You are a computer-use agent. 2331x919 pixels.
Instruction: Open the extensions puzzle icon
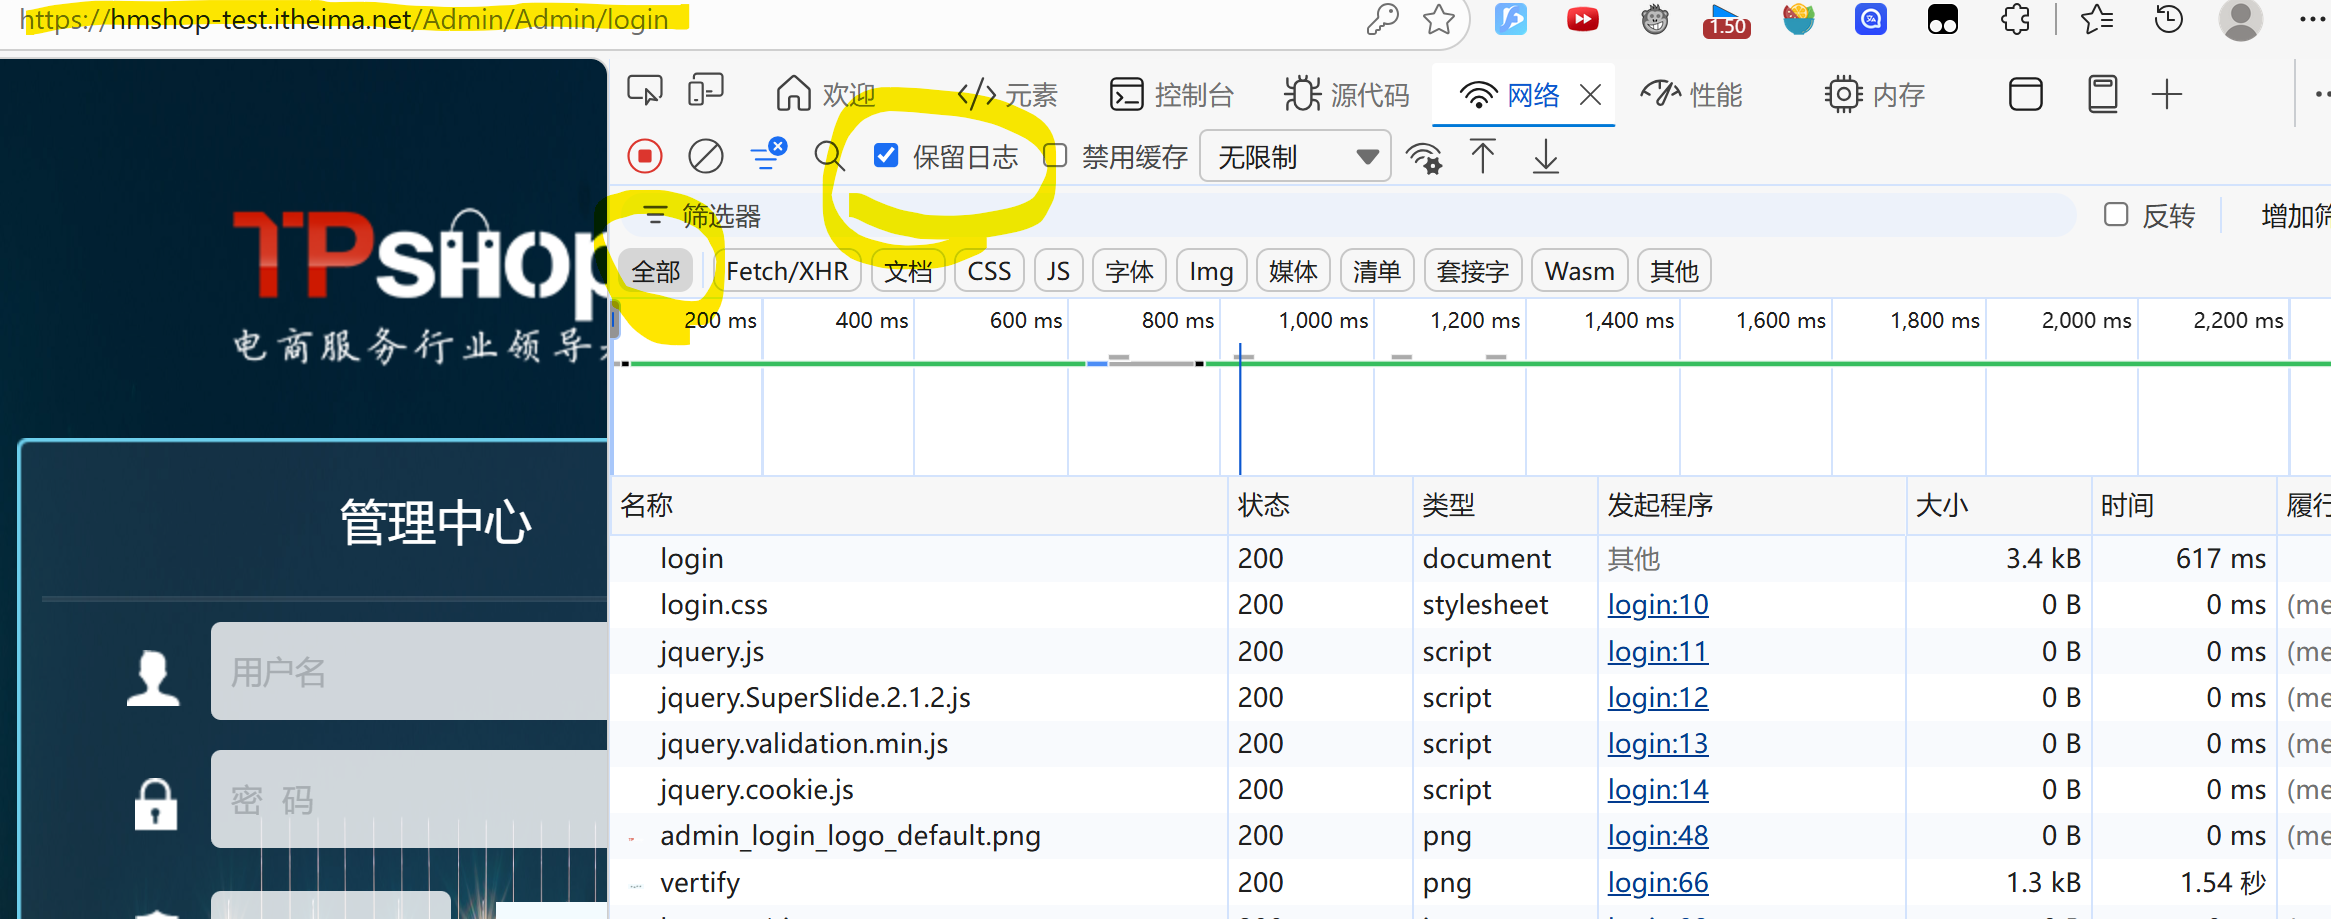[x=2015, y=19]
